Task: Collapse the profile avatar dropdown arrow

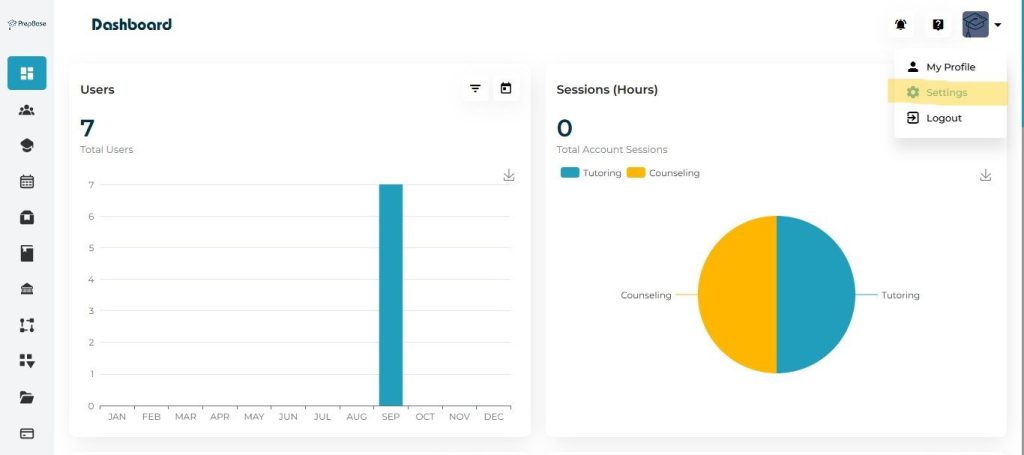Action: [x=997, y=25]
